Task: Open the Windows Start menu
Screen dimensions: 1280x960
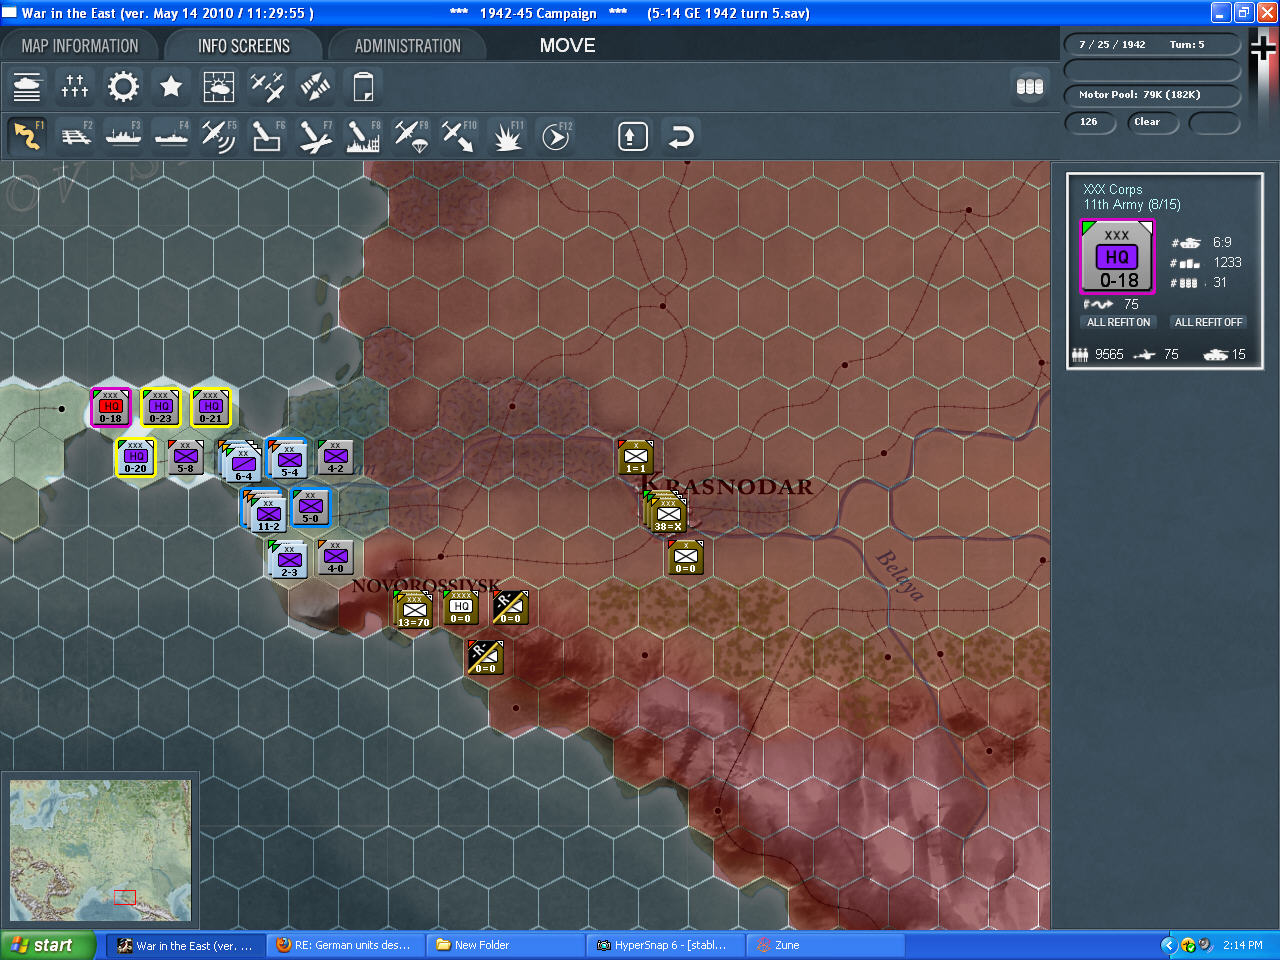Action: coord(48,945)
